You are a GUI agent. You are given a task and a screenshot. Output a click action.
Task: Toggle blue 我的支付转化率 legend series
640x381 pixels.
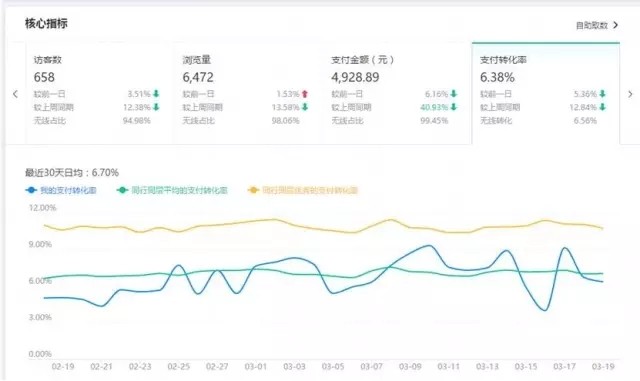click(61, 190)
